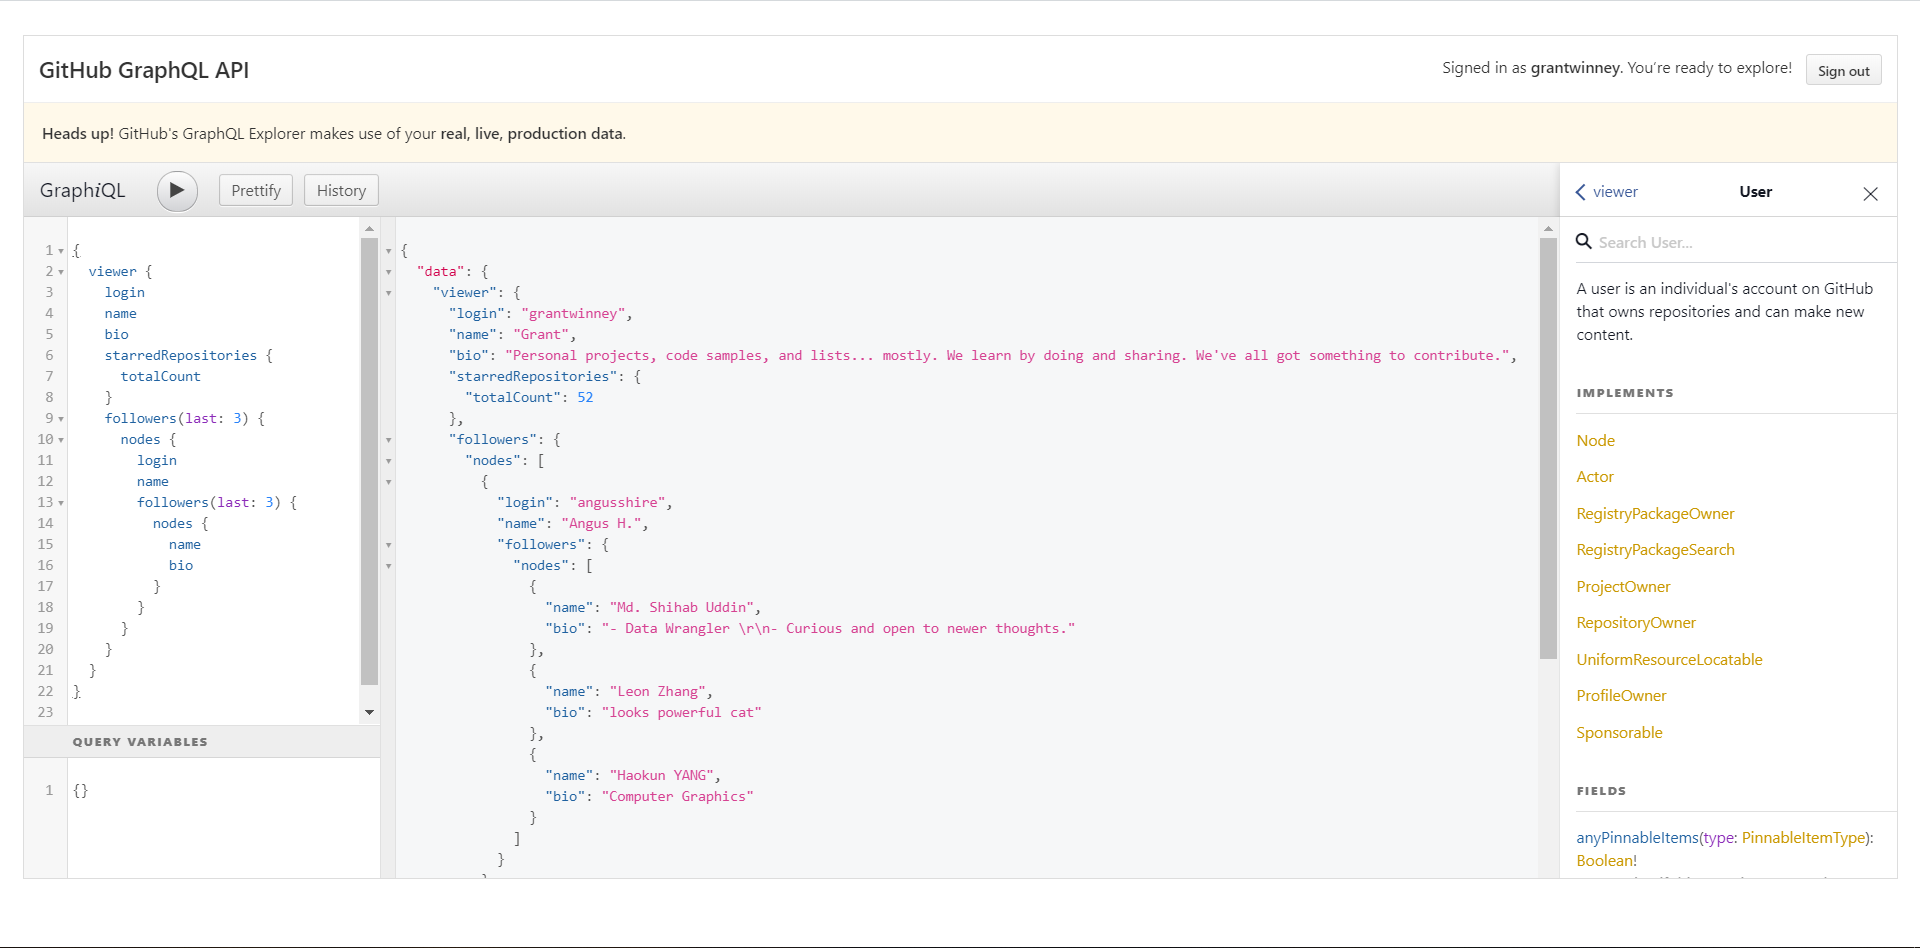Click the magnifier search icon in docs
Image resolution: width=1920 pixels, height=948 pixels.
[1584, 242]
